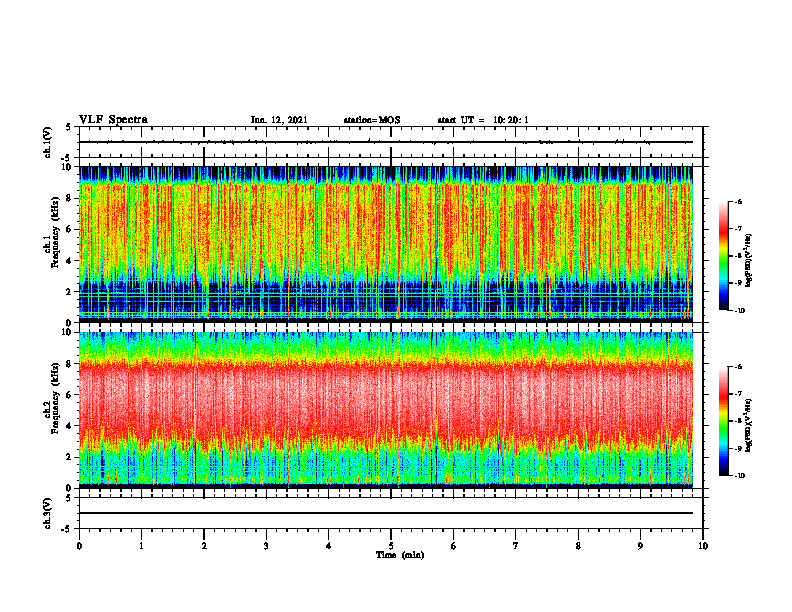Screen dimensions: 792x612
Task: Click the '2' tick on ch.1 frequency axis
Action: [69, 292]
